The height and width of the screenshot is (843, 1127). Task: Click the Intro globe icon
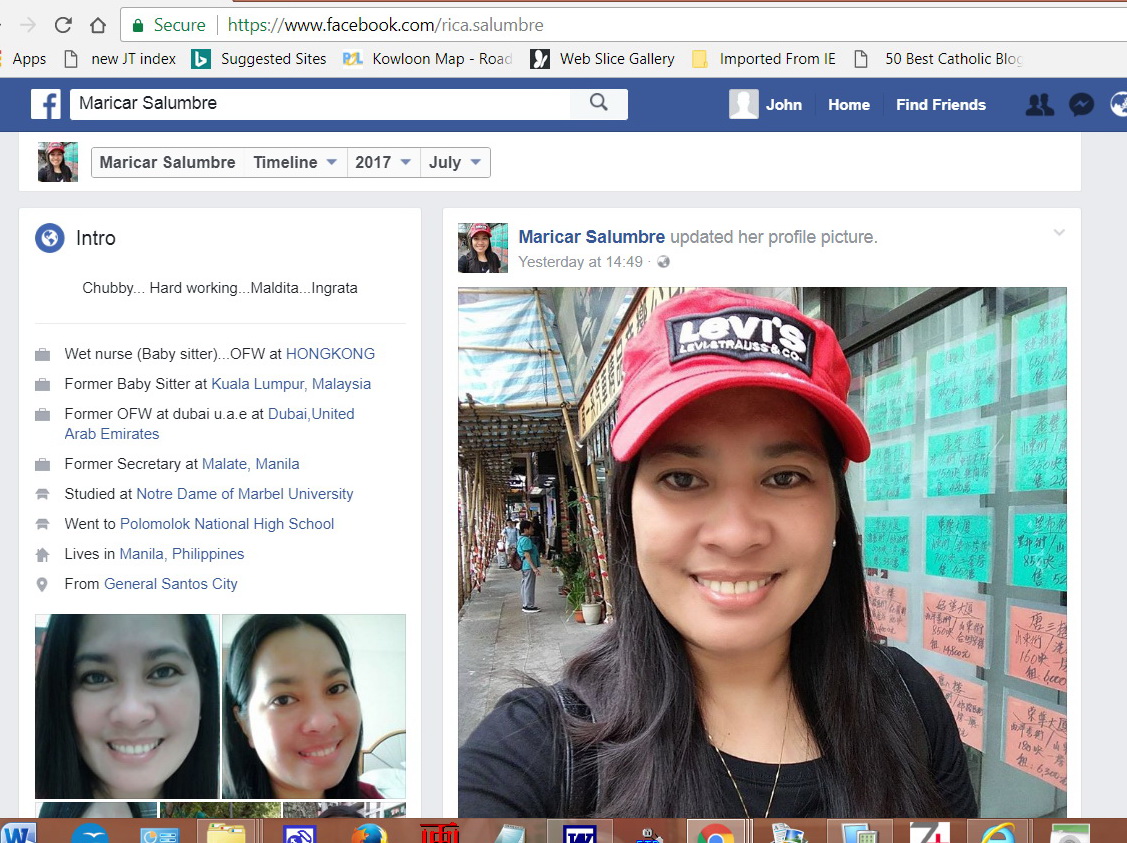[x=50, y=238]
